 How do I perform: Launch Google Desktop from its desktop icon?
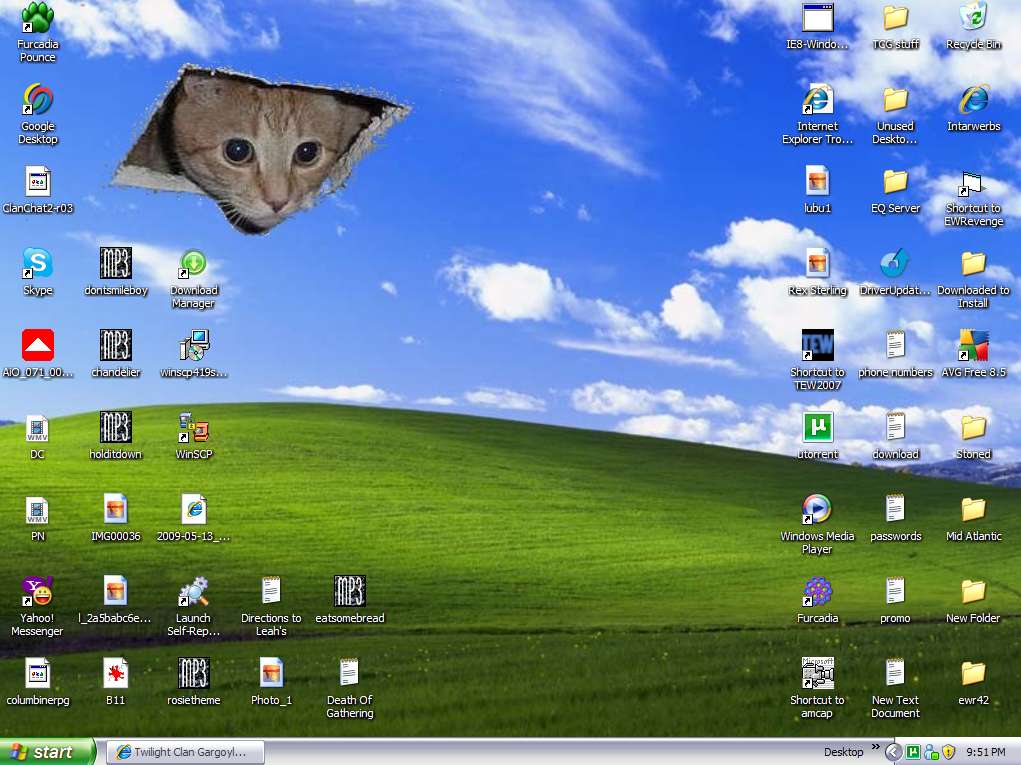tap(38, 100)
